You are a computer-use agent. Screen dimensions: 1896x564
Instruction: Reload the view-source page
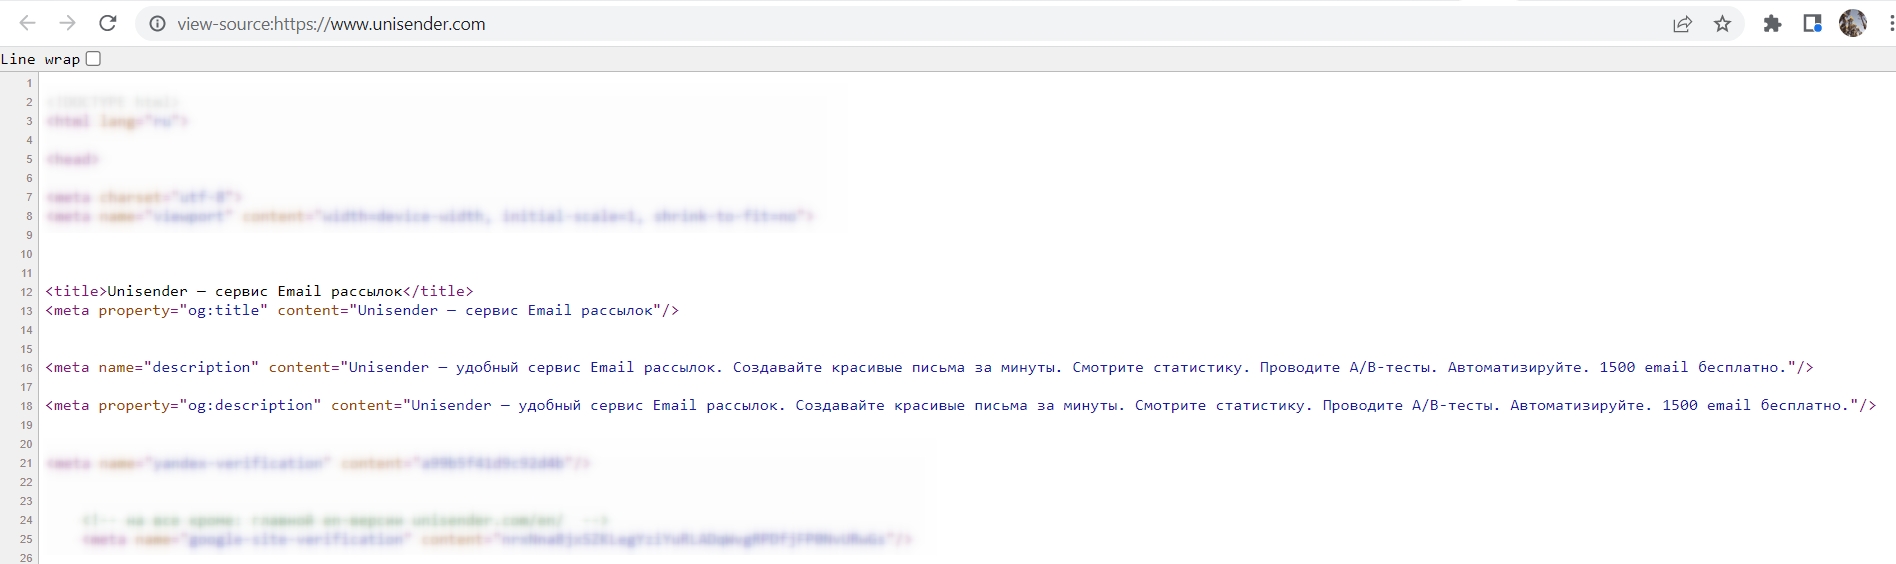pos(108,23)
